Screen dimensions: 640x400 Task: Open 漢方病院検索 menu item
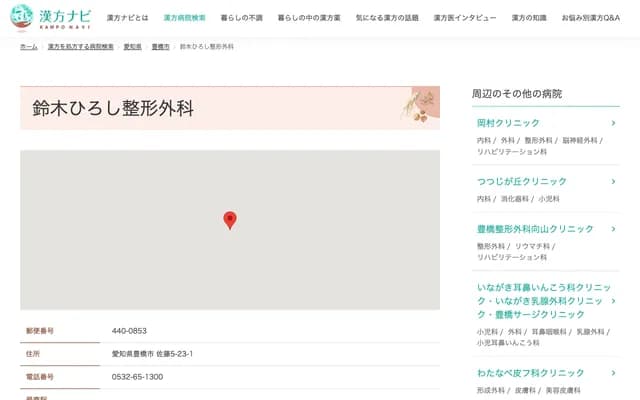(184, 18)
